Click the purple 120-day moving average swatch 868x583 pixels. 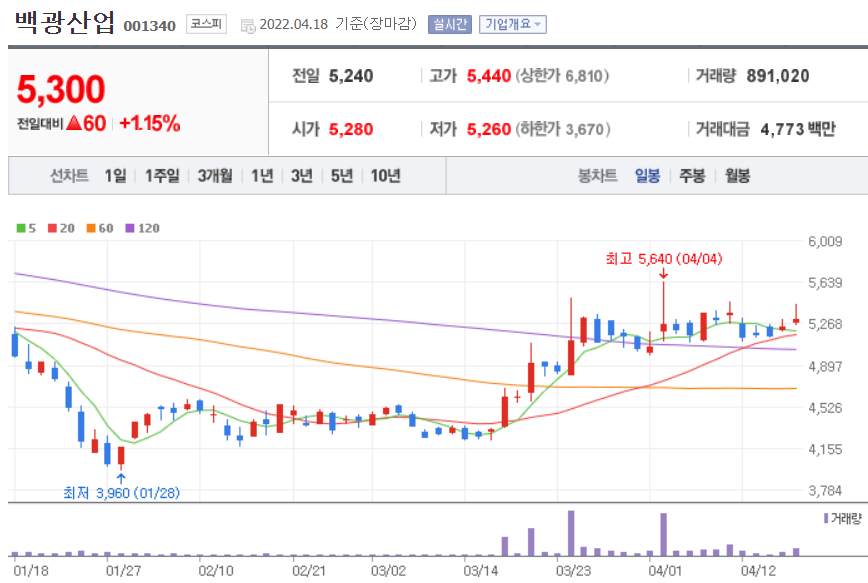(130, 228)
